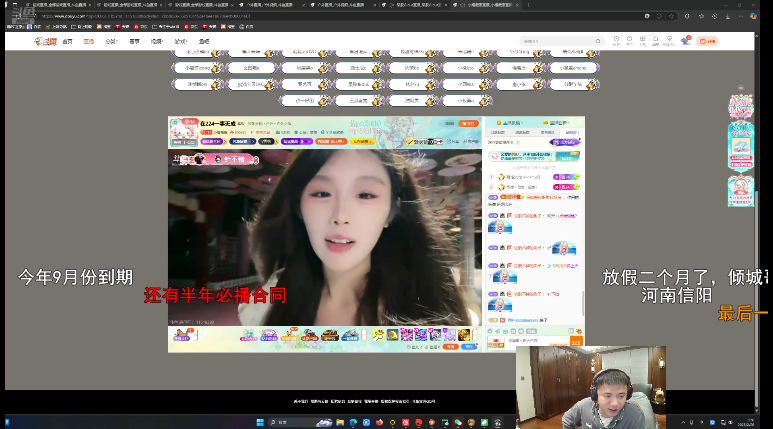This screenshot has height=429, width=773.
Task: Click the red icon on the chat toolbar's right end
Action: click(579, 331)
